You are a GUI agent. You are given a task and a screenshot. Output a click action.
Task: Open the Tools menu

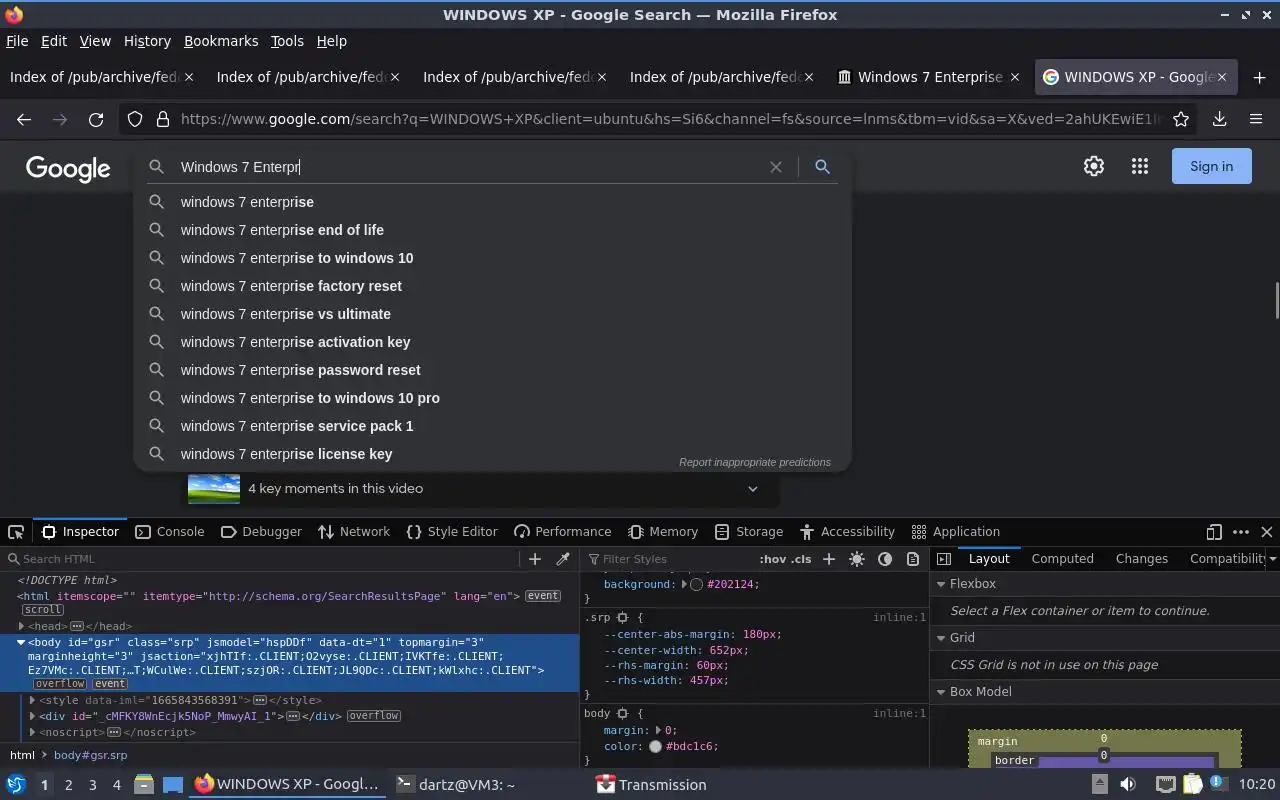point(287,41)
